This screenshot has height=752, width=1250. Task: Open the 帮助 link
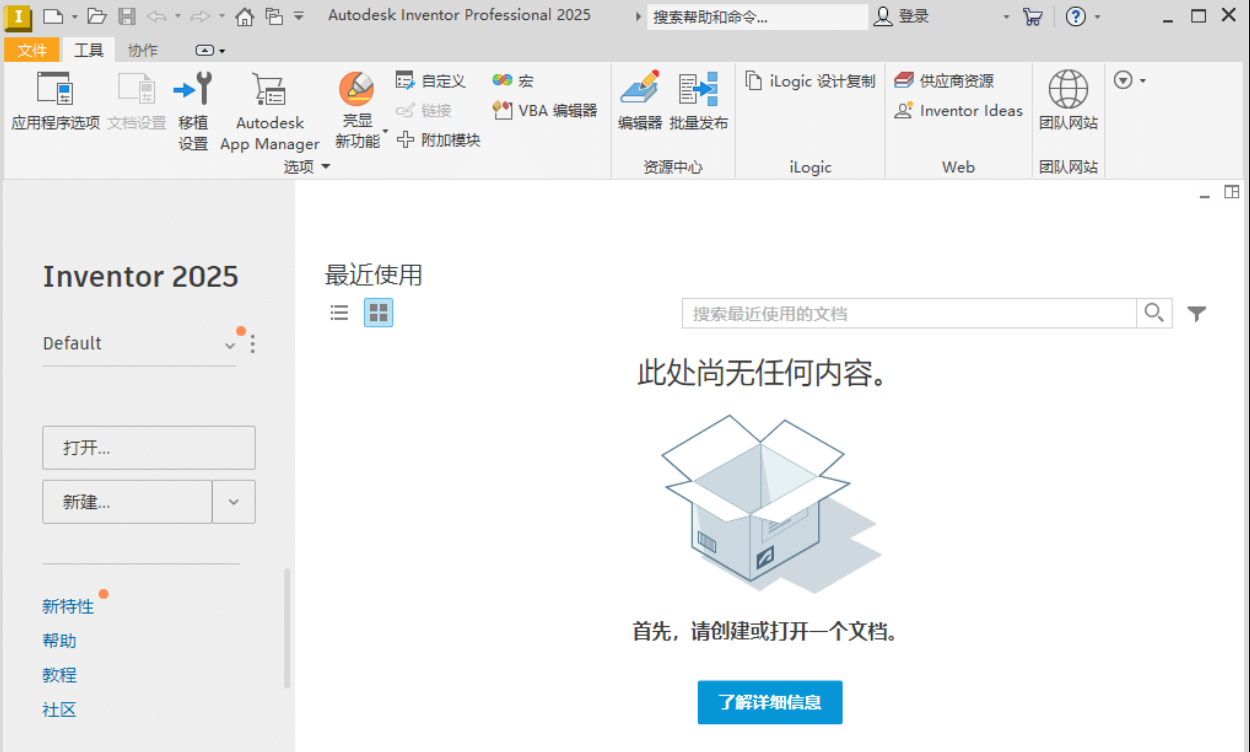pos(59,641)
